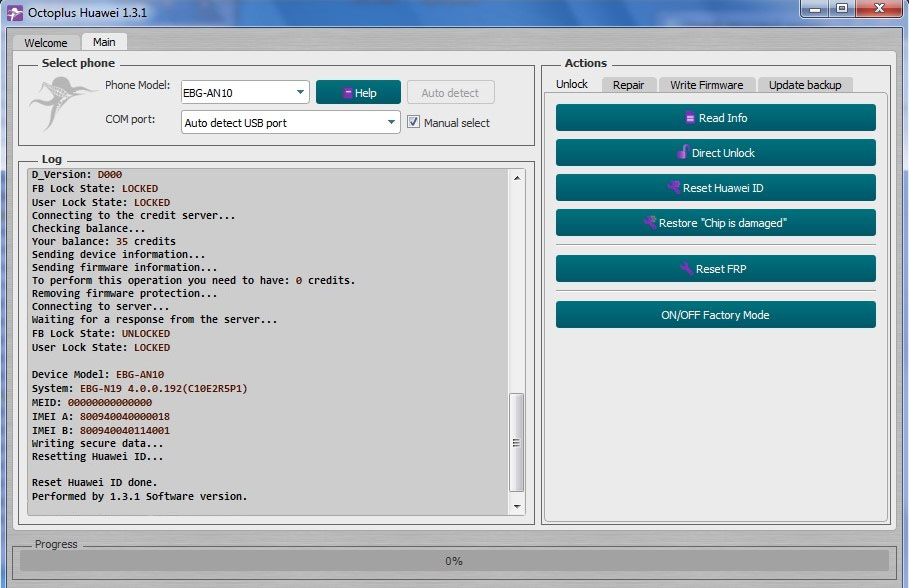Viewport: 909px width, 588px height.
Task: Click "Waiting for a response from the server..."
Action: coord(155,320)
